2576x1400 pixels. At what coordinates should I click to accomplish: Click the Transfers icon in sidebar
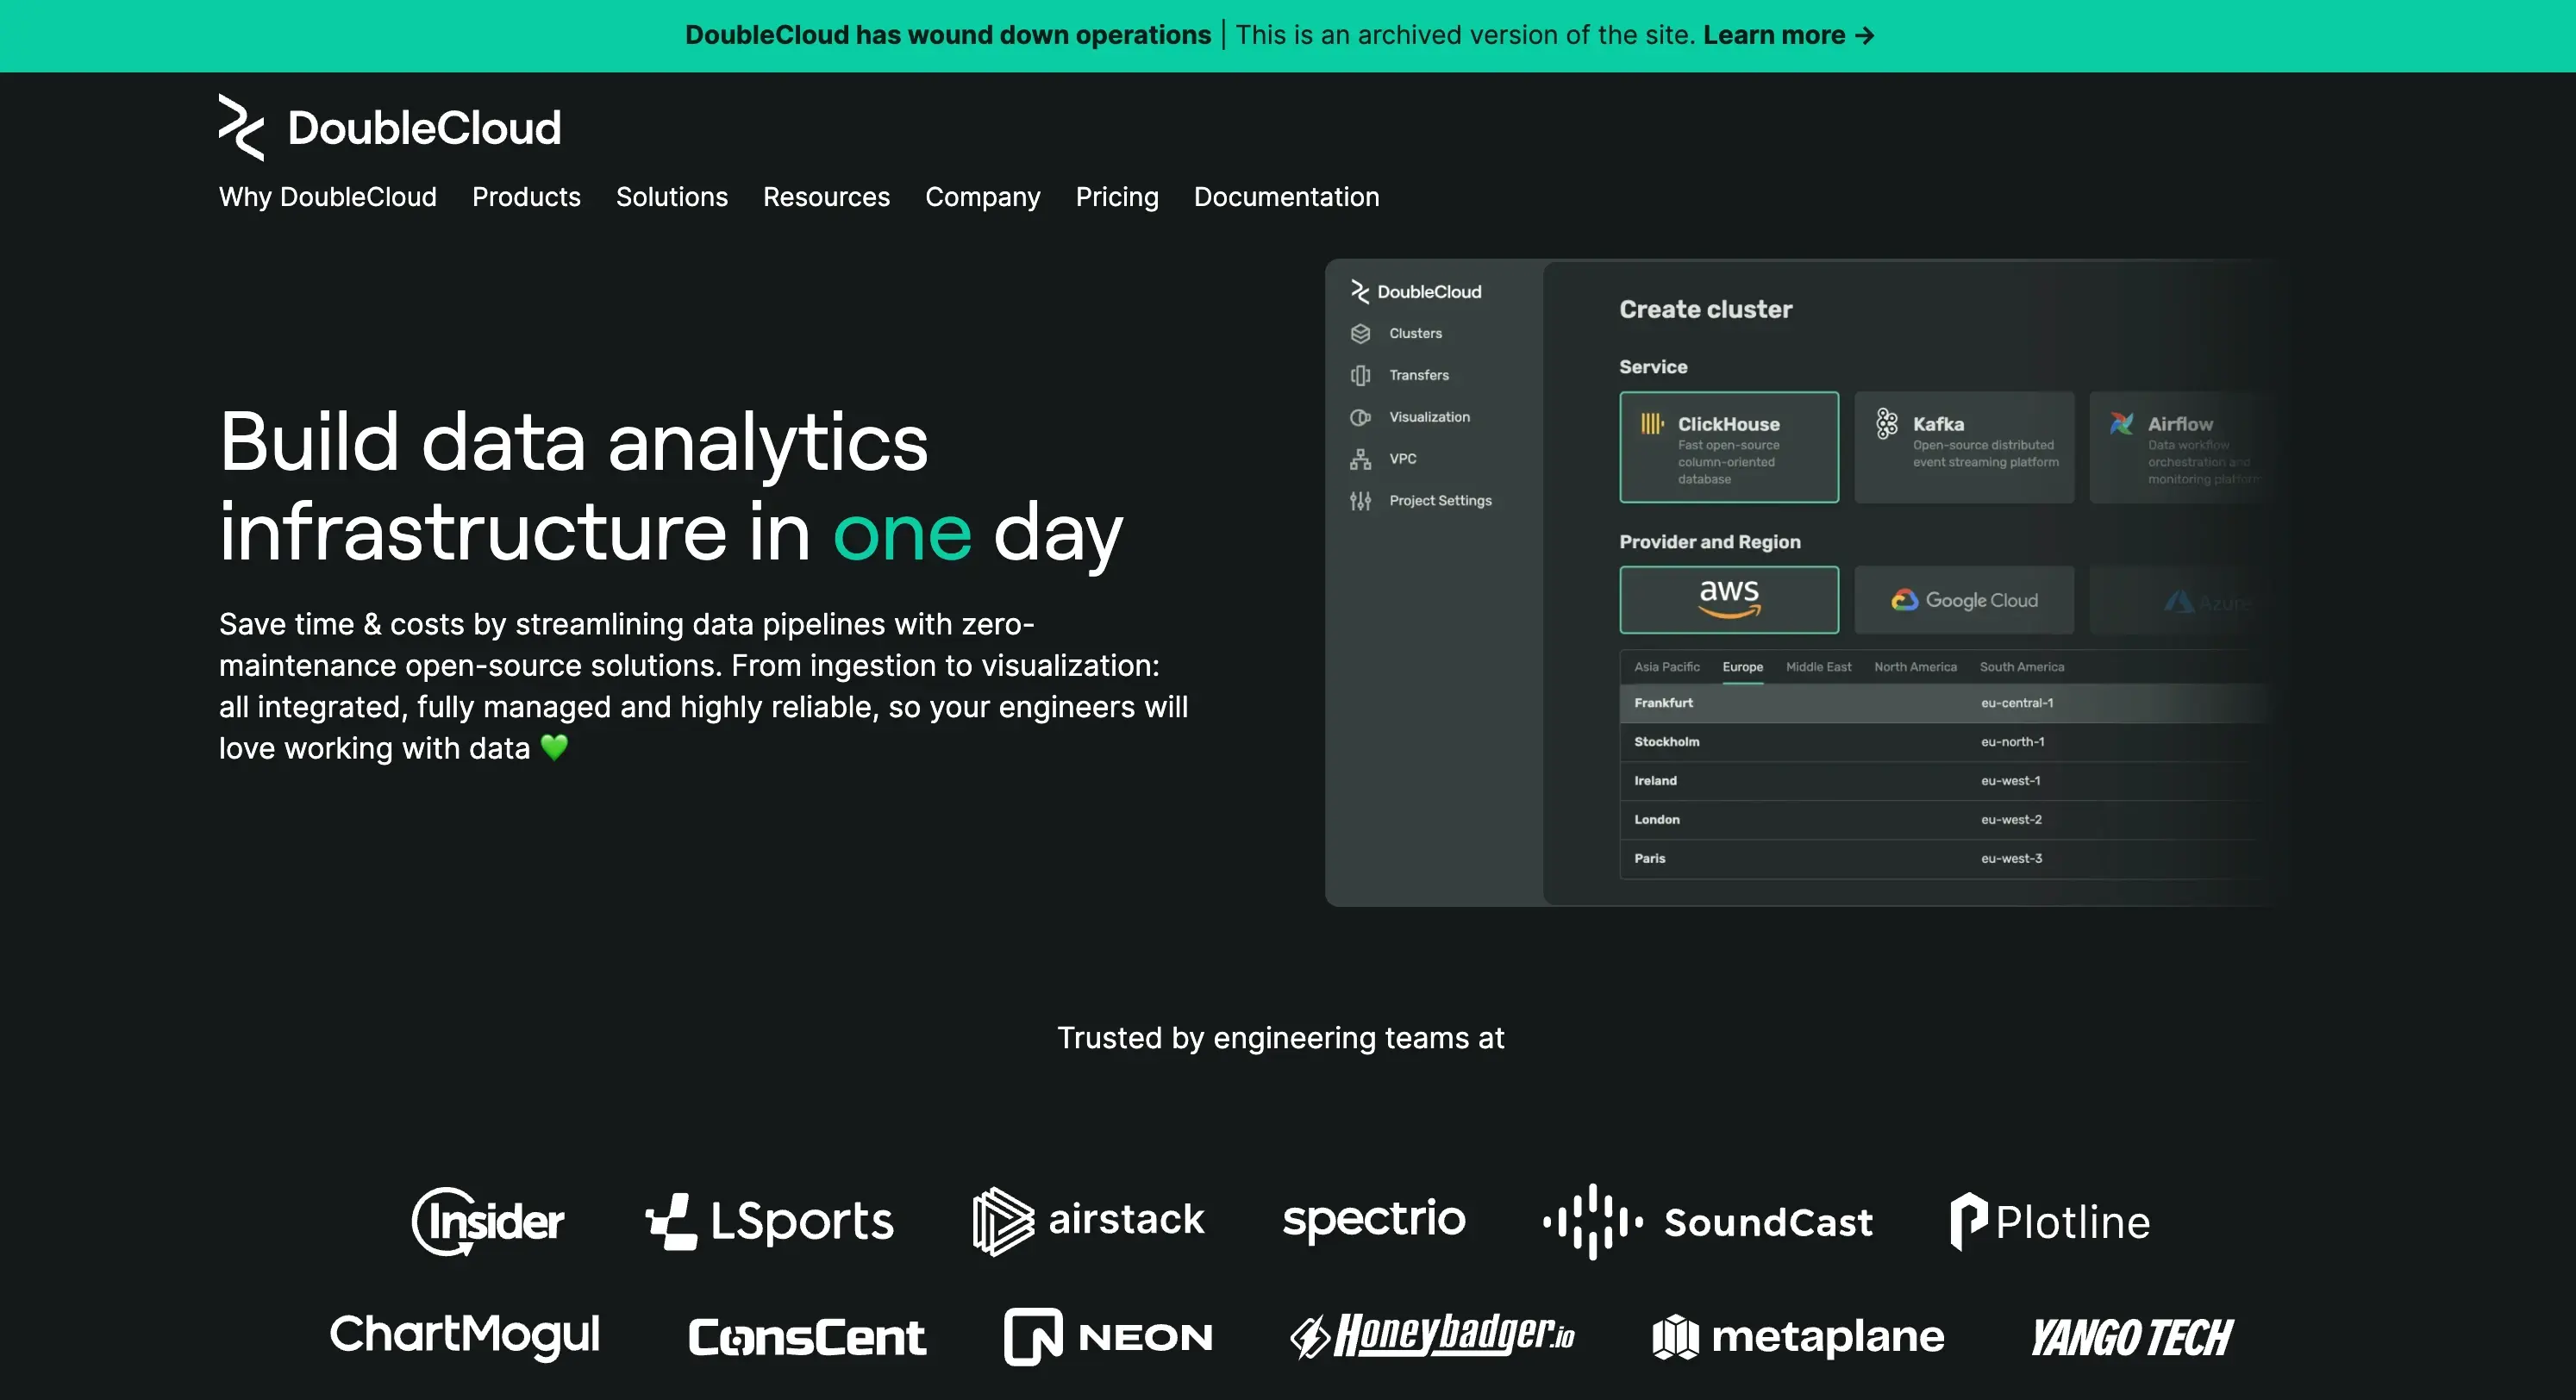click(1360, 375)
